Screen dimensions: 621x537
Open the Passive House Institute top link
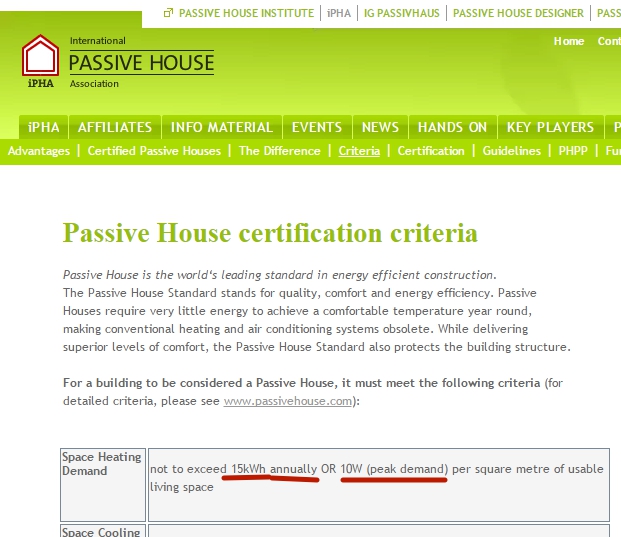pos(246,13)
